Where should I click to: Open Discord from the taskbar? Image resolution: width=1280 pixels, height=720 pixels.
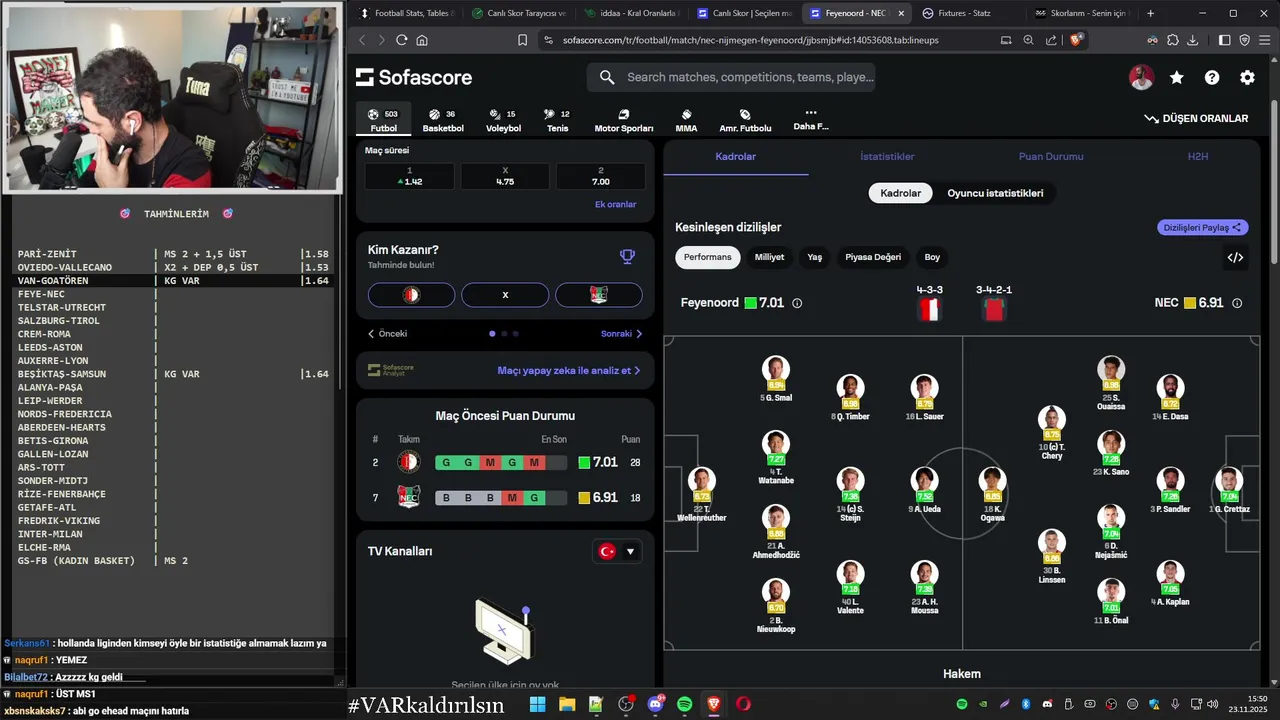pos(656,704)
